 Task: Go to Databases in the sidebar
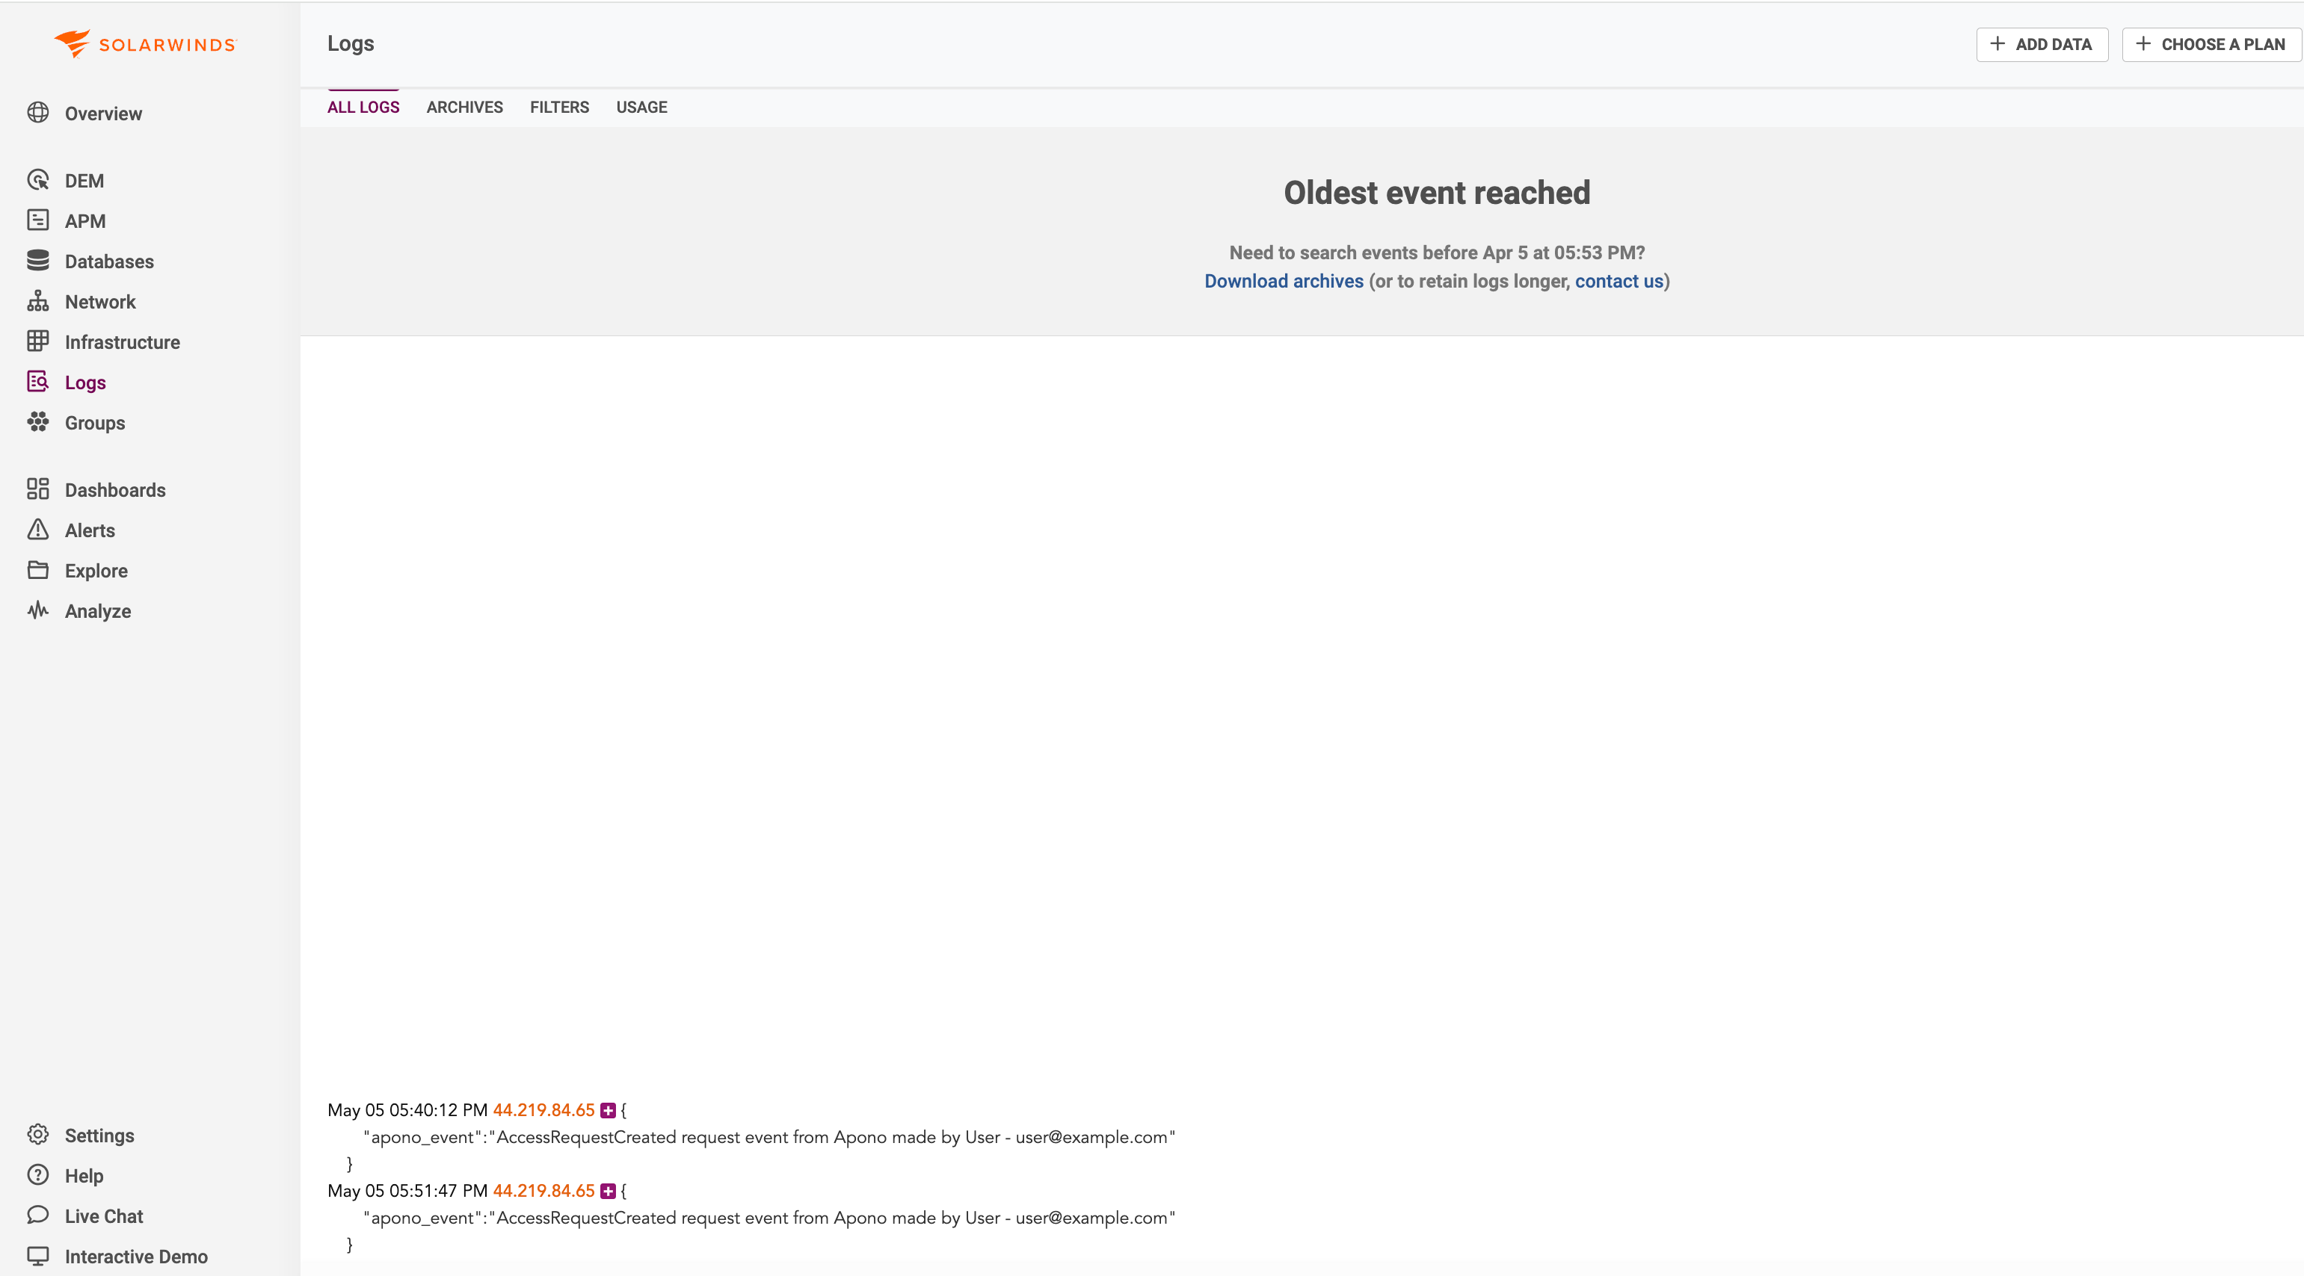[x=108, y=261]
